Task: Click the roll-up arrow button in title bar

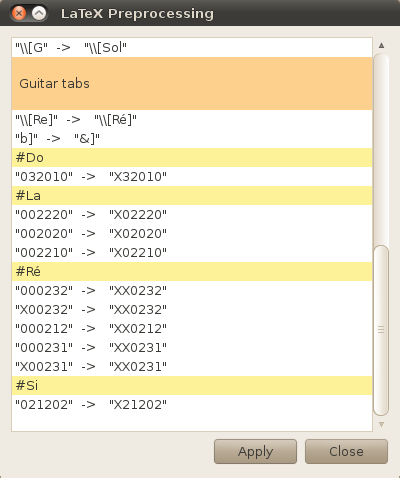Action: pyautogui.click(x=39, y=13)
